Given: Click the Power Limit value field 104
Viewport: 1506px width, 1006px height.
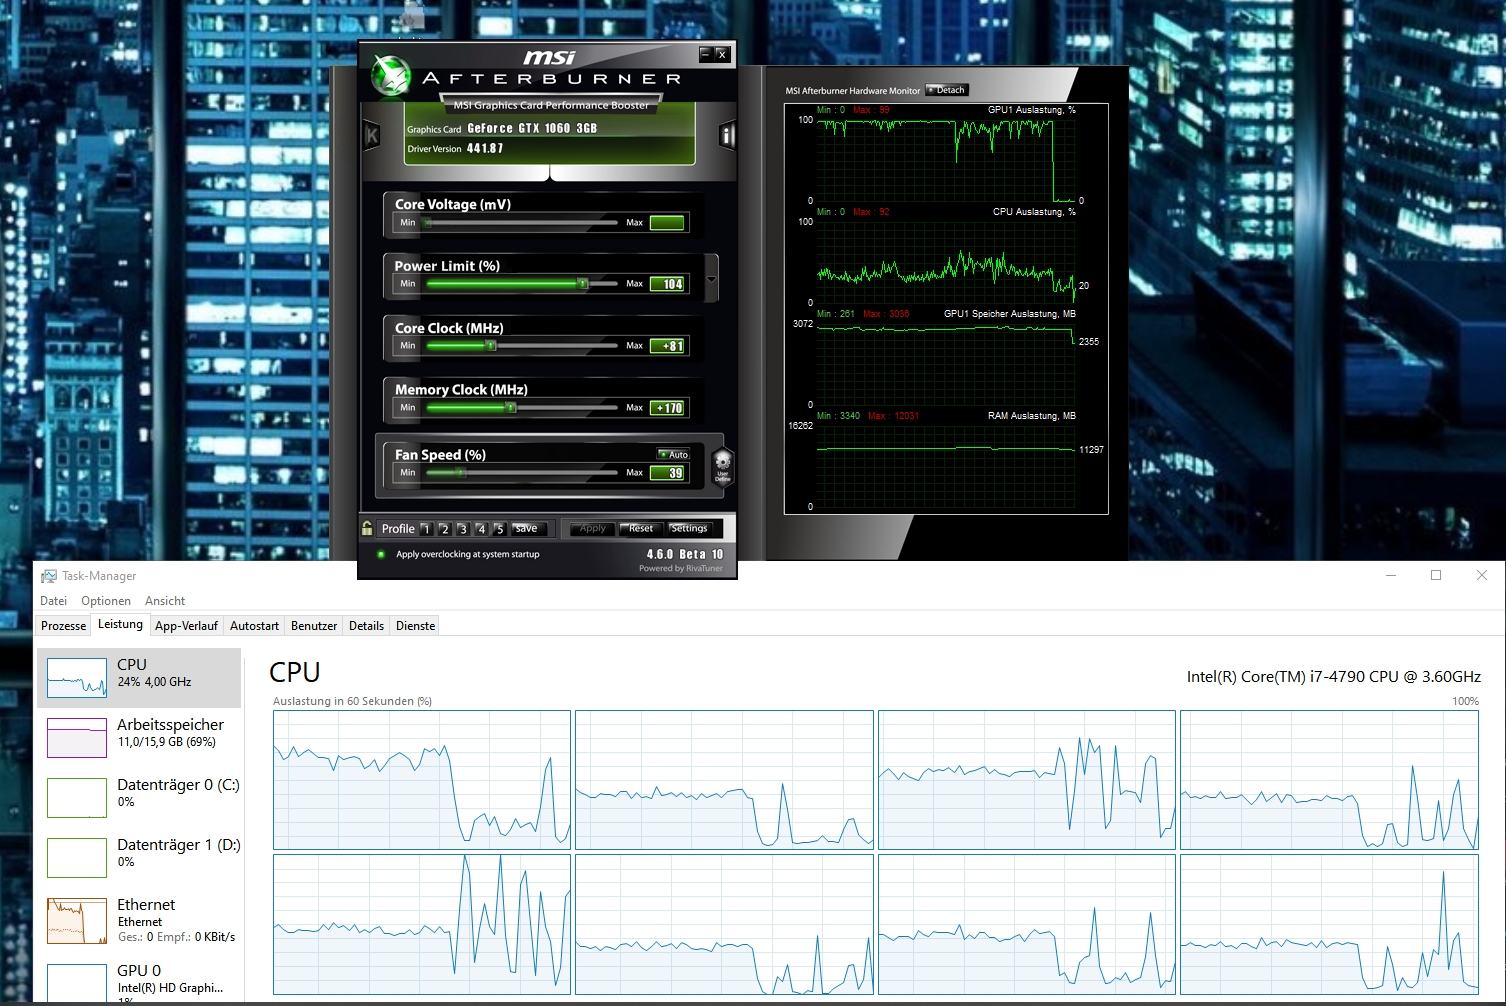Looking at the screenshot, I should click(x=667, y=284).
